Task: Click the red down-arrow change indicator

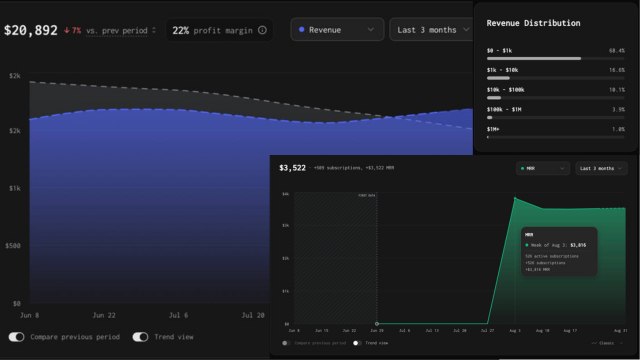Action: (x=67, y=31)
